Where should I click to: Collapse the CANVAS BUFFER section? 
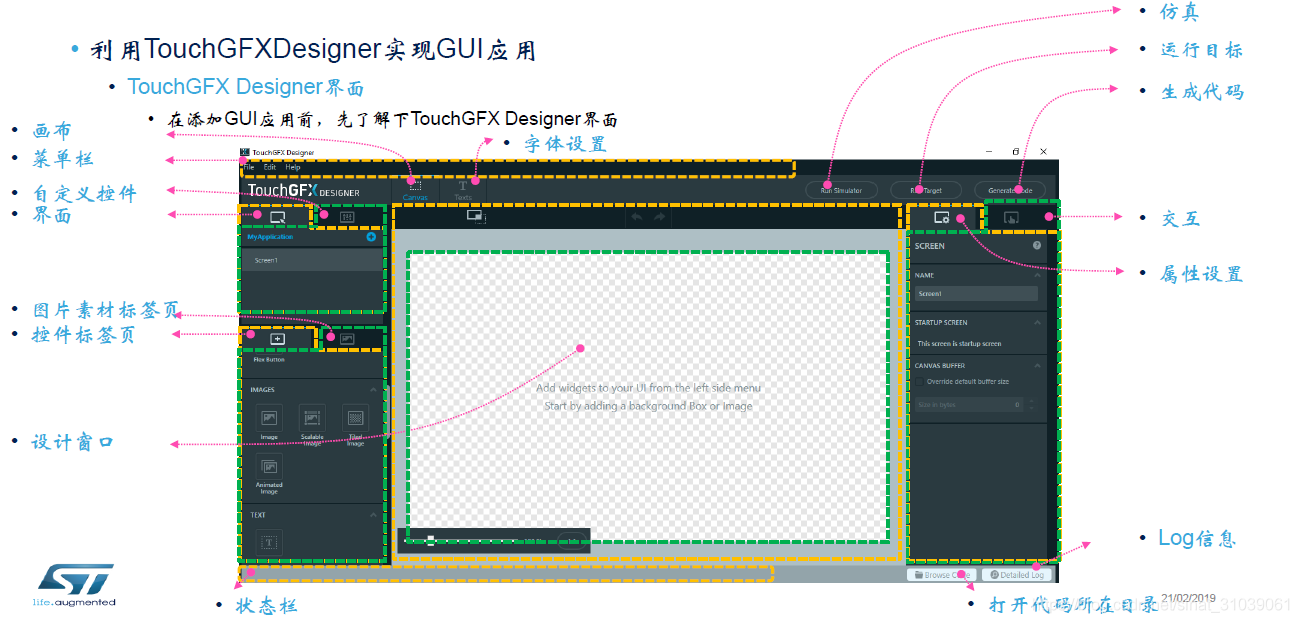(x=1037, y=366)
